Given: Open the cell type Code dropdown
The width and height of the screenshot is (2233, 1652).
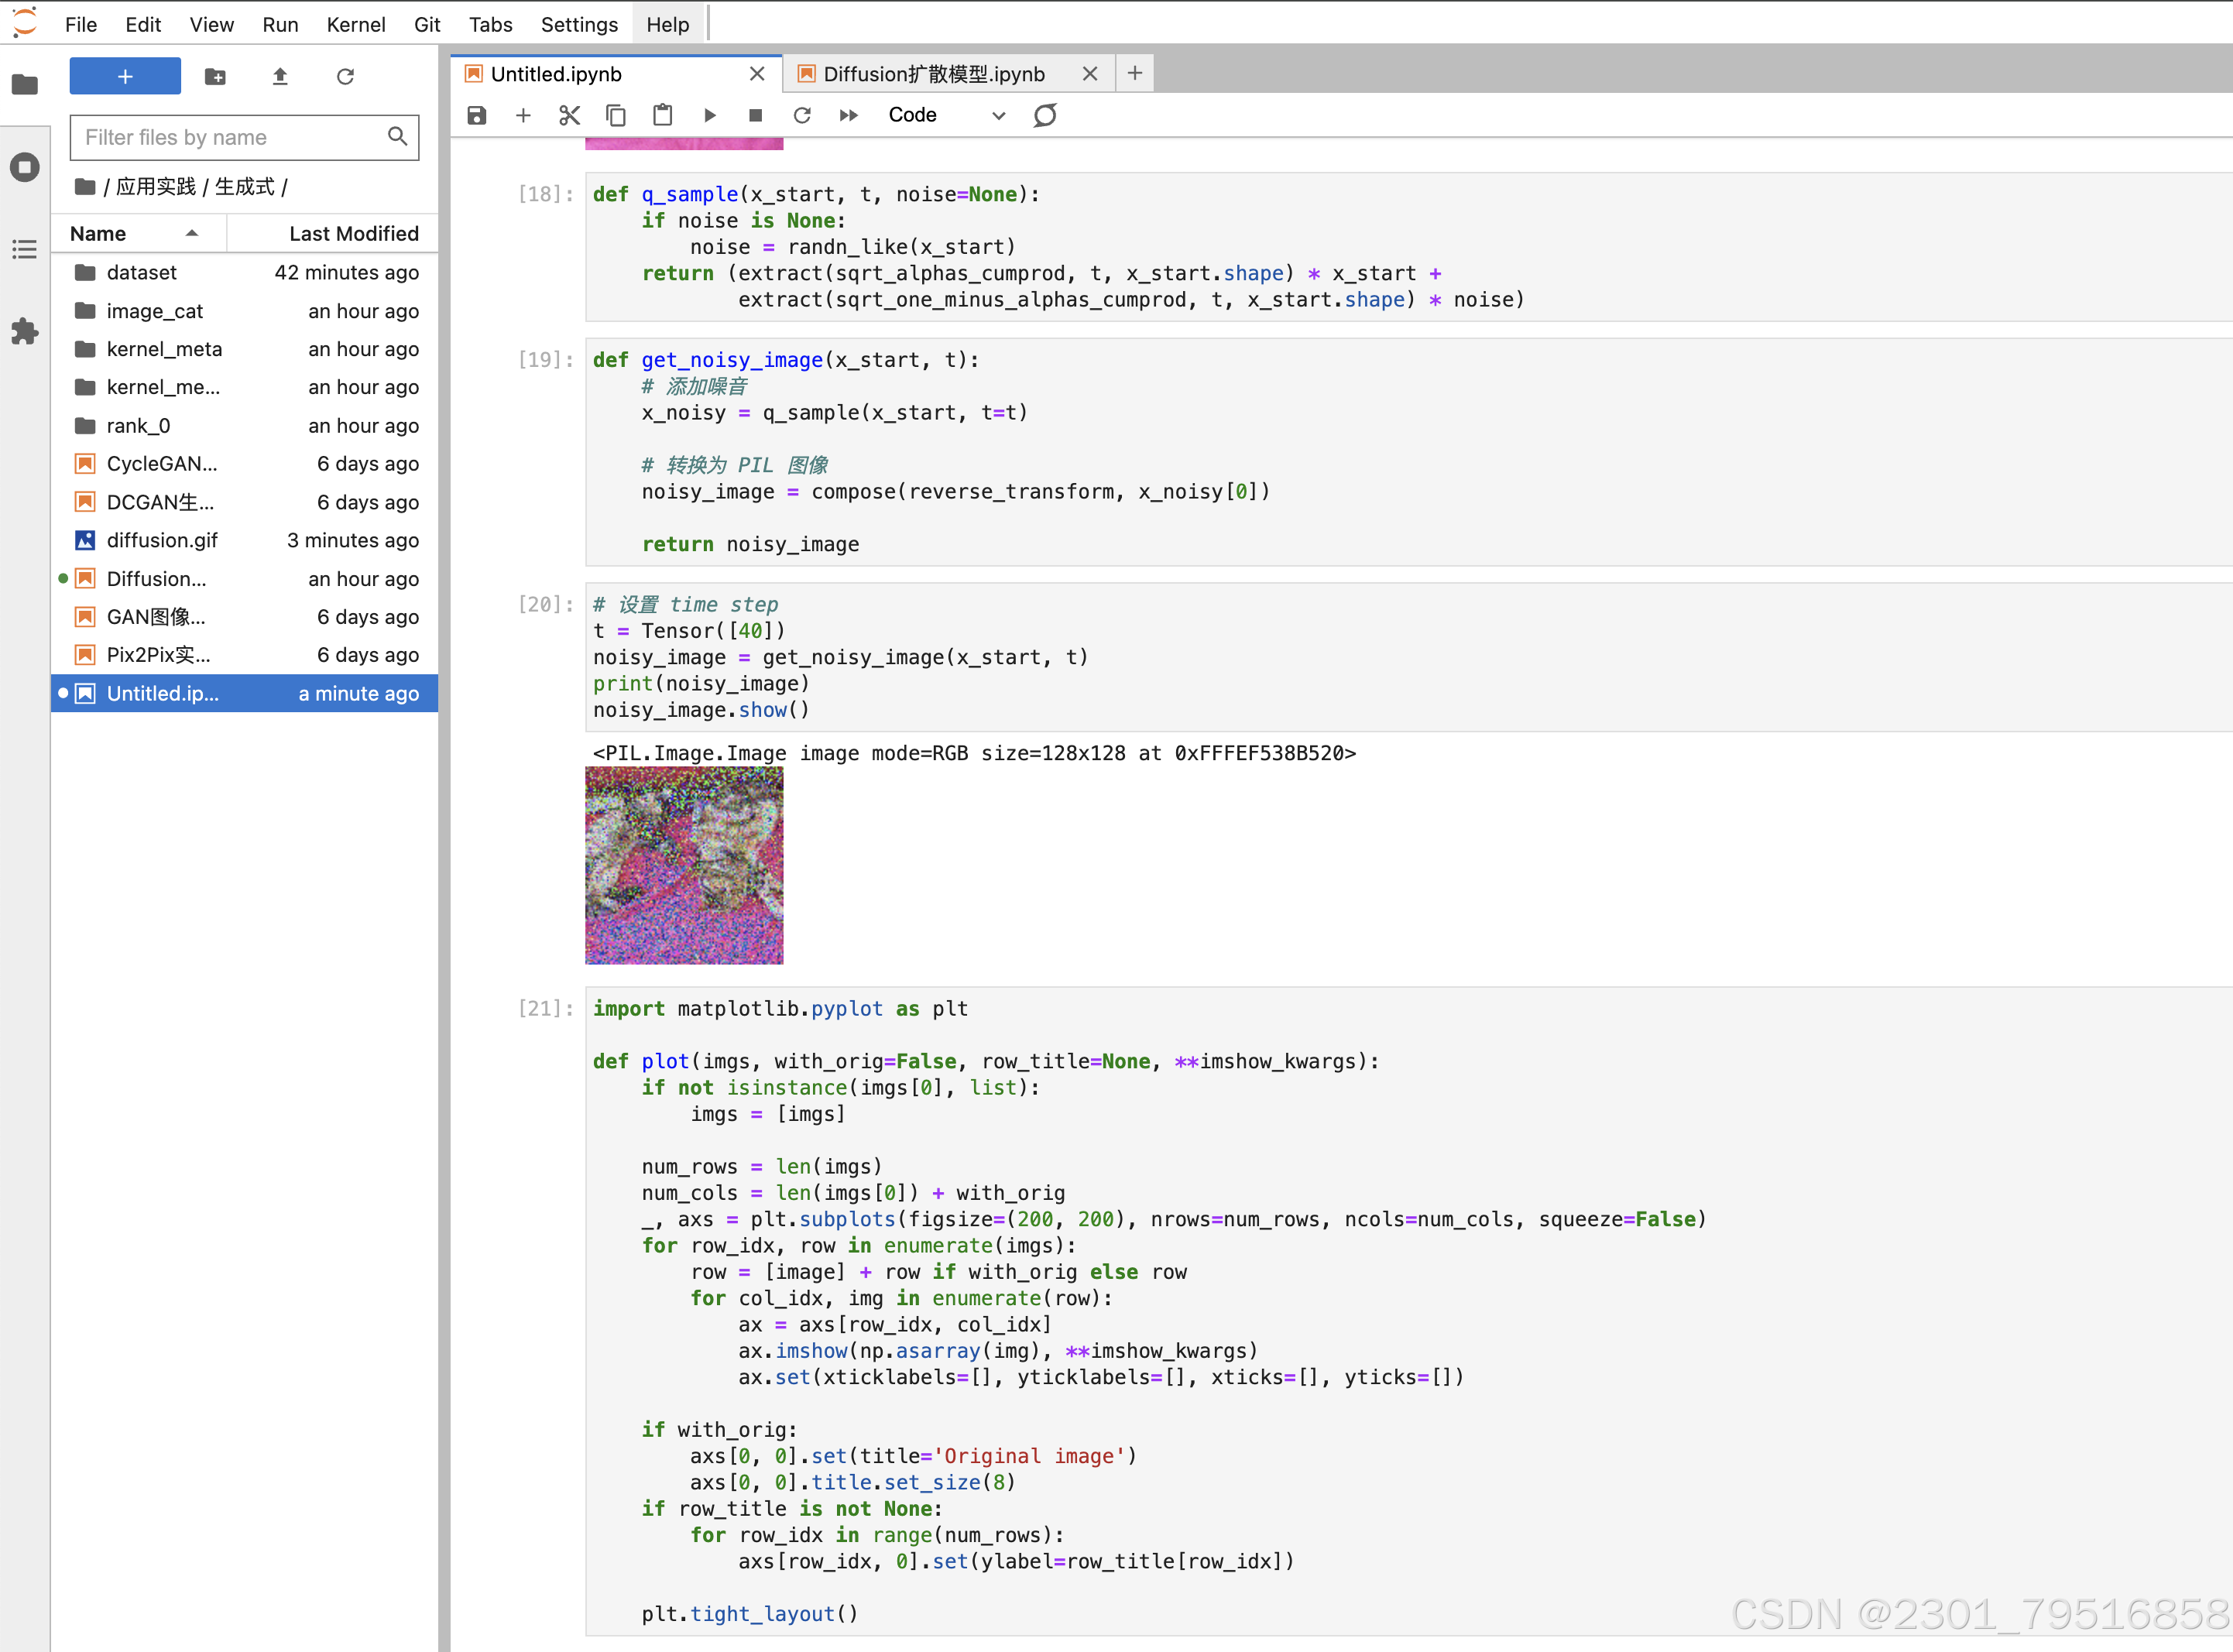Looking at the screenshot, I should coord(945,115).
